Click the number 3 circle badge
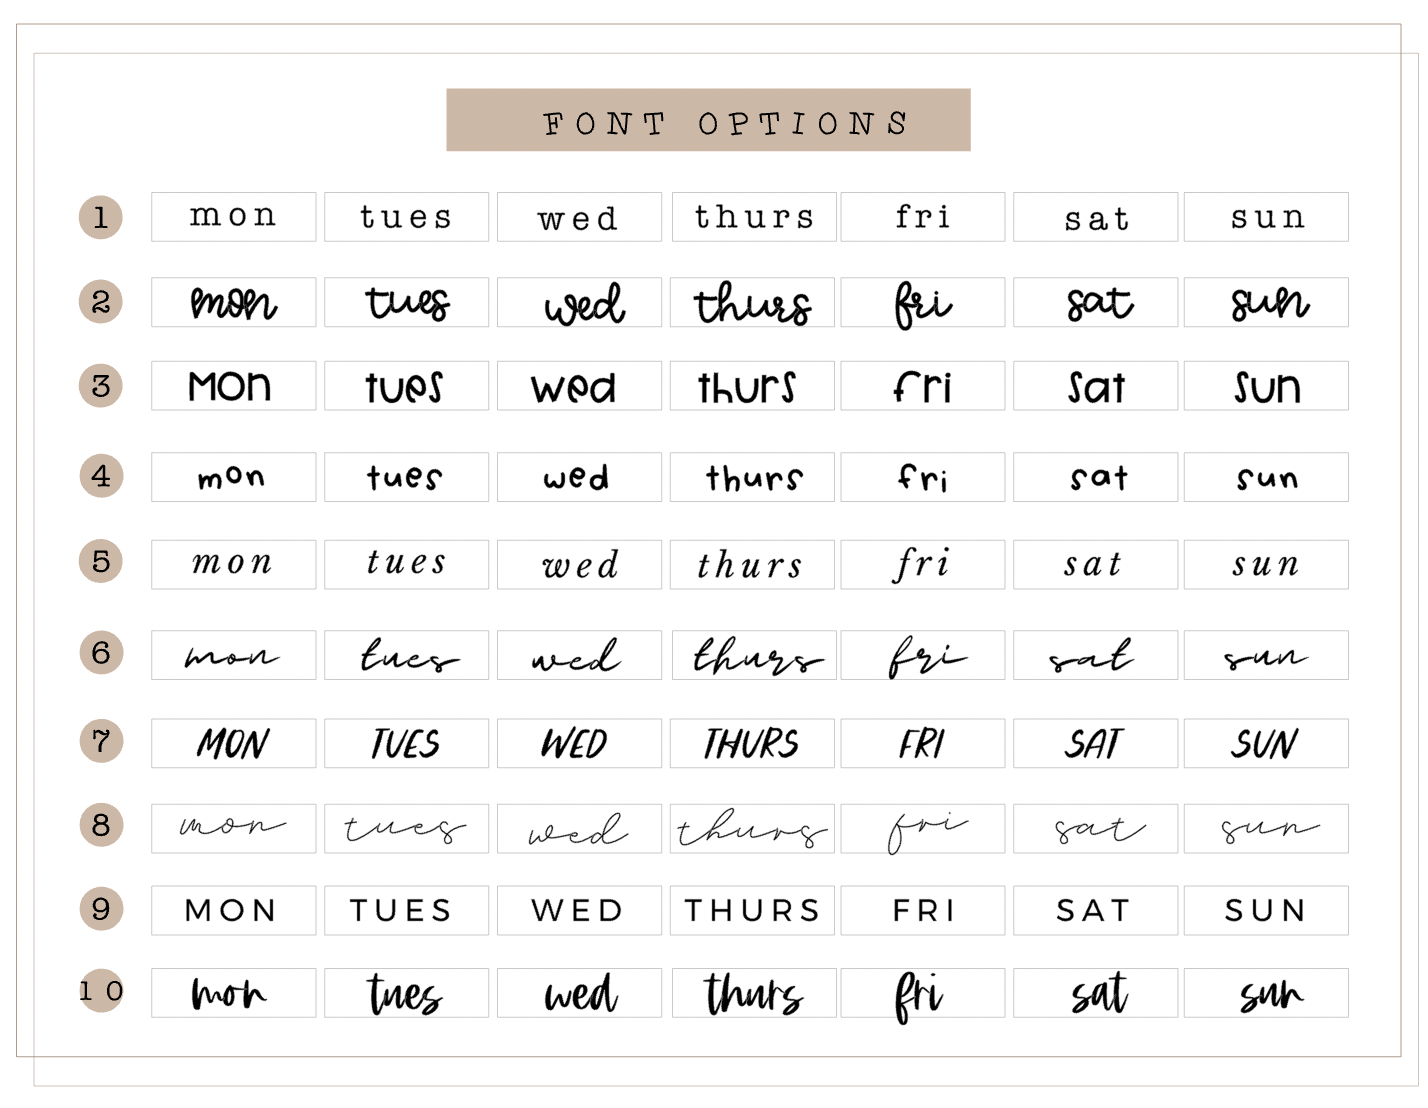 click(x=101, y=385)
